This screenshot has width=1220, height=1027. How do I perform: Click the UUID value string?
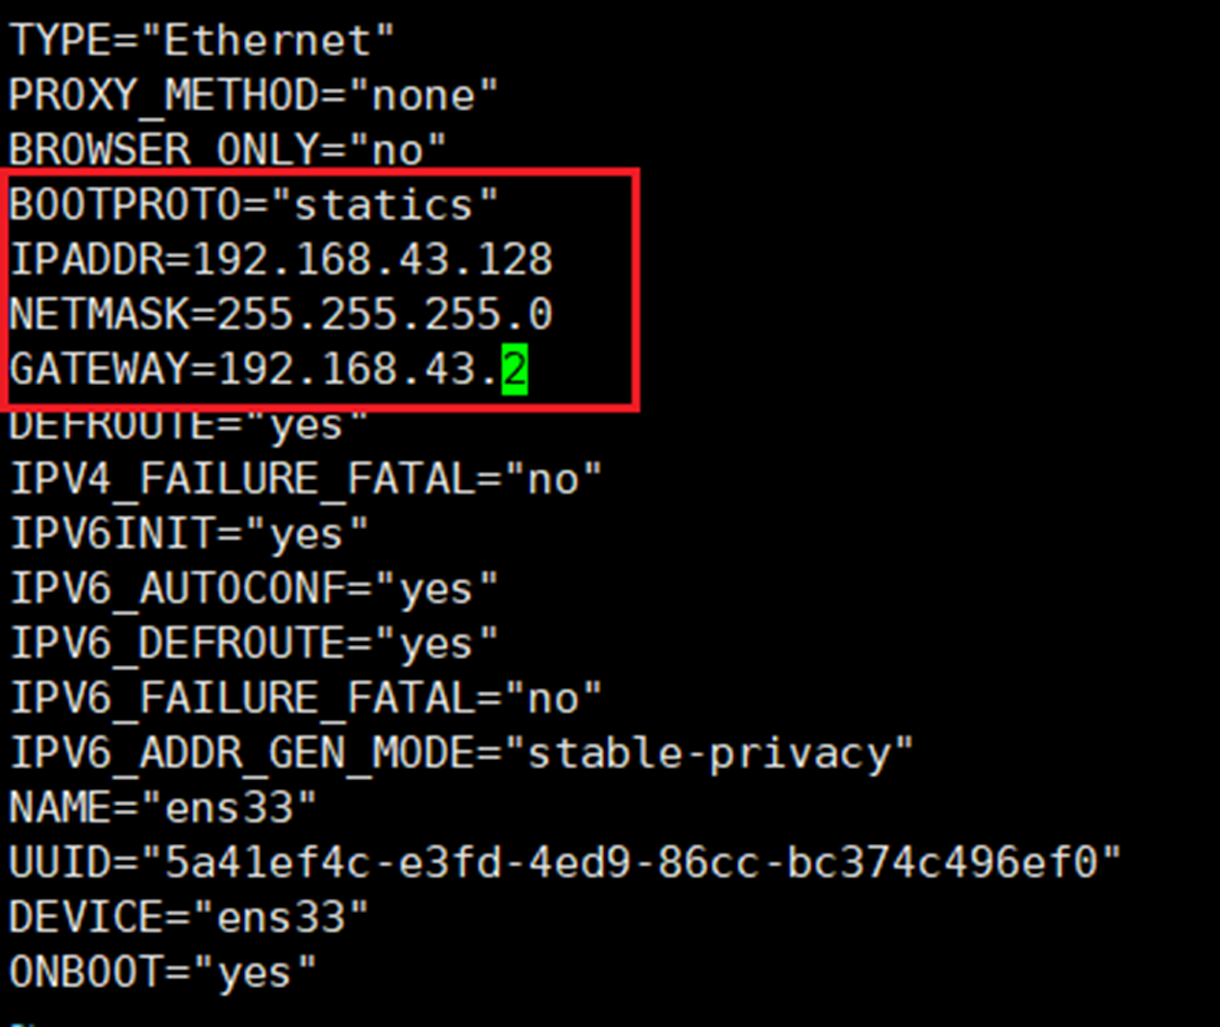pos(632,862)
